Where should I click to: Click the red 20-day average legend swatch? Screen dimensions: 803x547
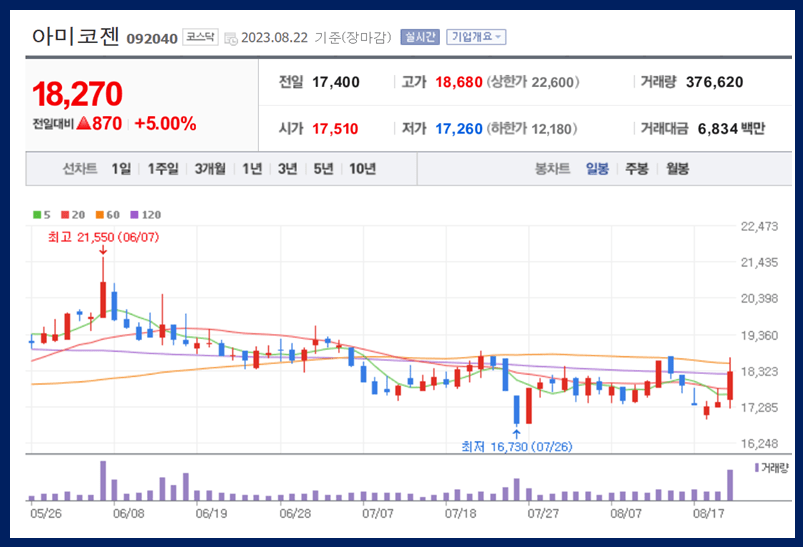pyautogui.click(x=65, y=215)
